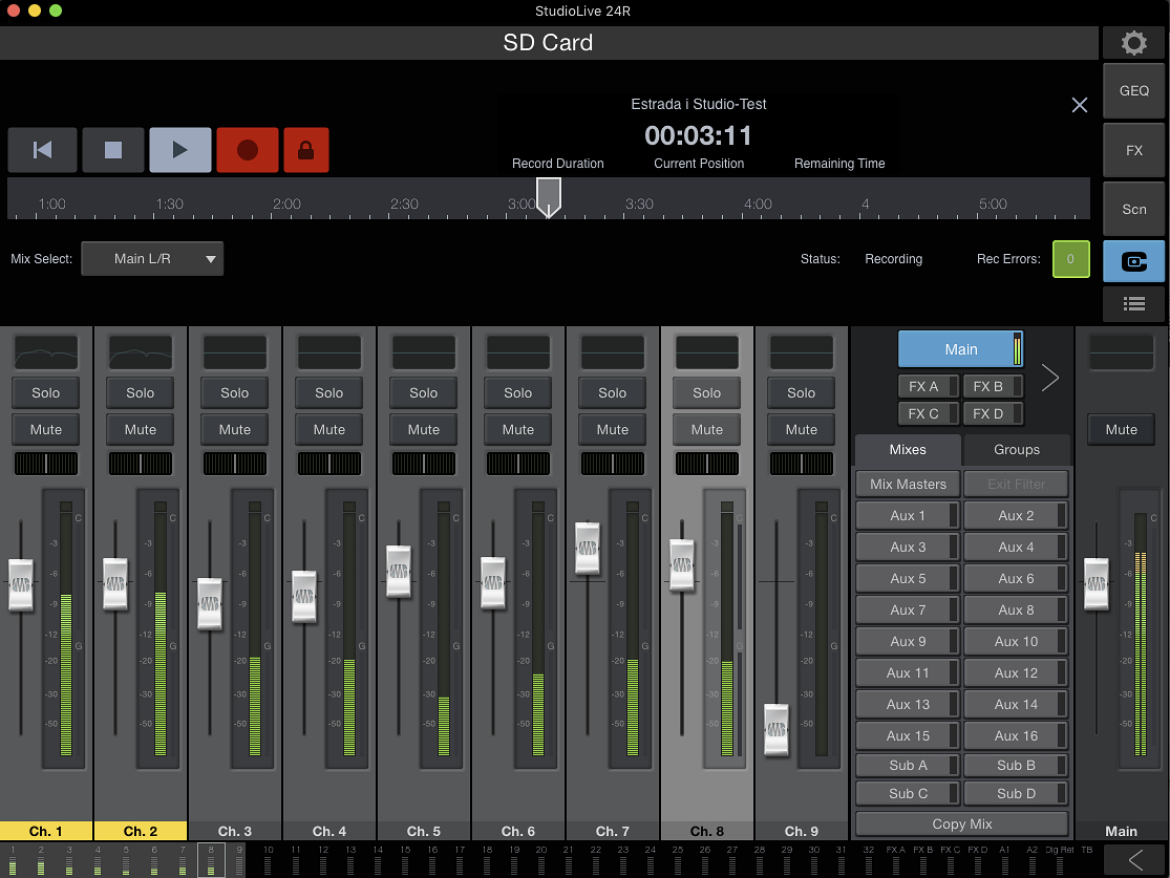Mute the Main output channel

[1121, 430]
